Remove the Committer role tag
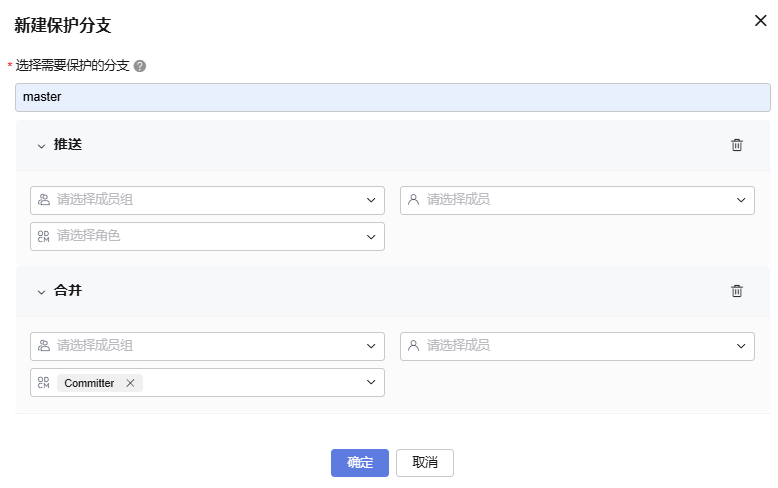Viewport: 778px width, 488px height. tap(130, 383)
